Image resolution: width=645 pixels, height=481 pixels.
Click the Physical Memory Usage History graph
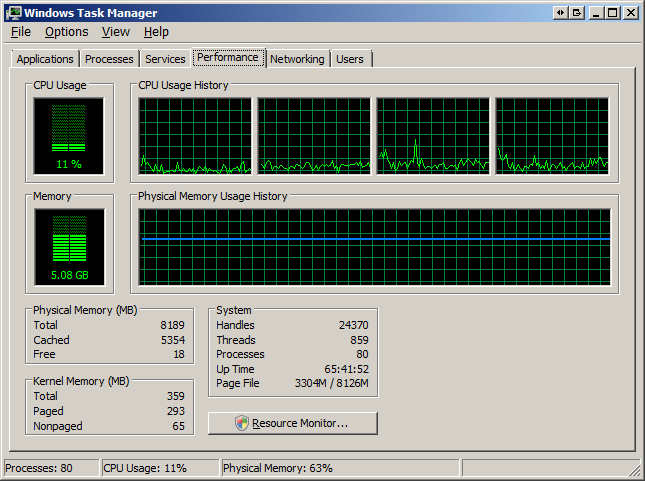tap(374, 248)
